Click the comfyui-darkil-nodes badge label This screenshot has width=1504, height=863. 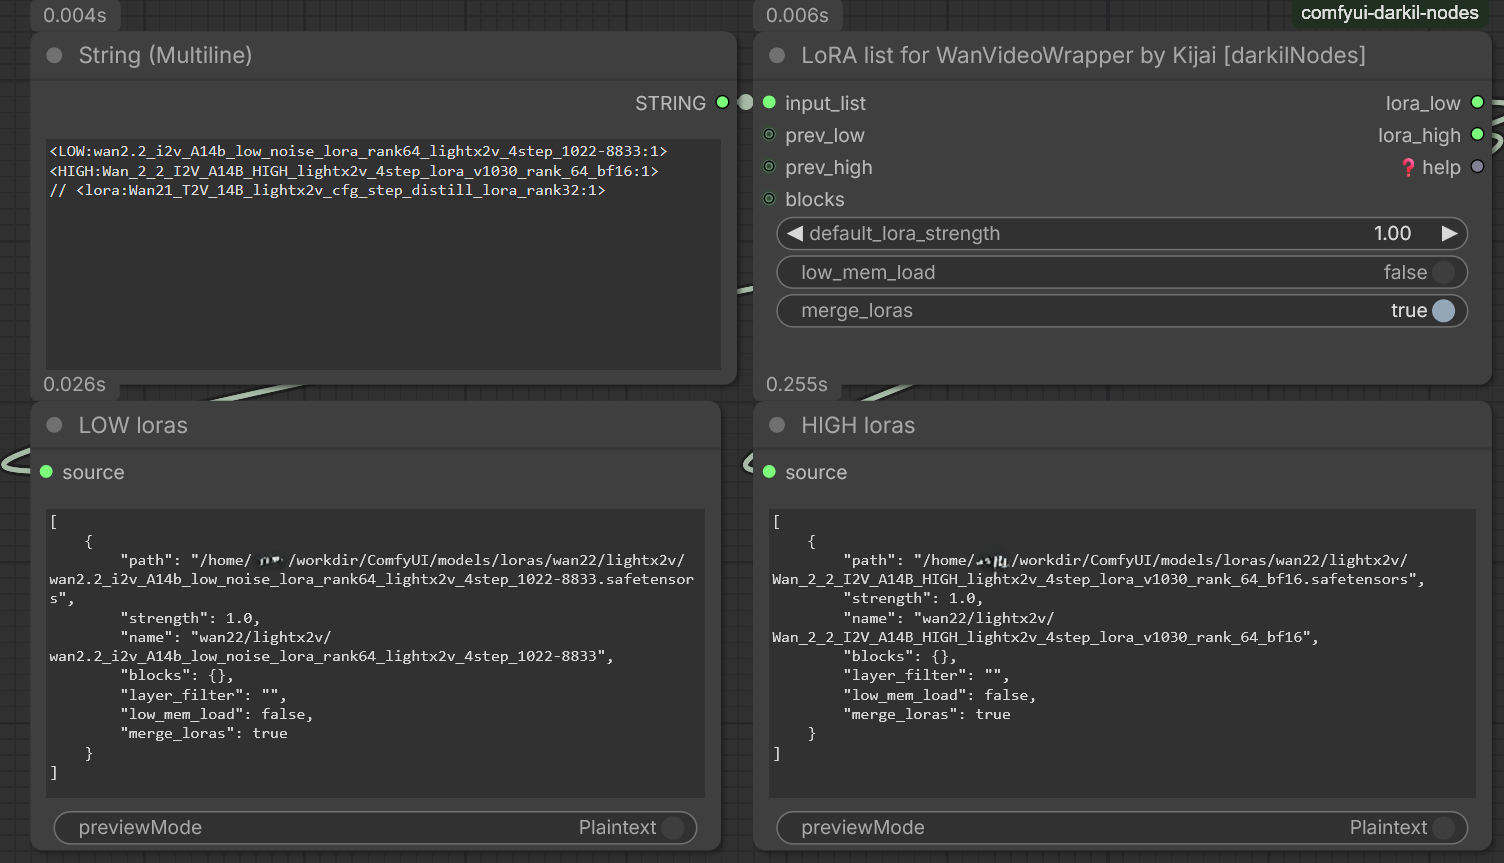point(1389,13)
